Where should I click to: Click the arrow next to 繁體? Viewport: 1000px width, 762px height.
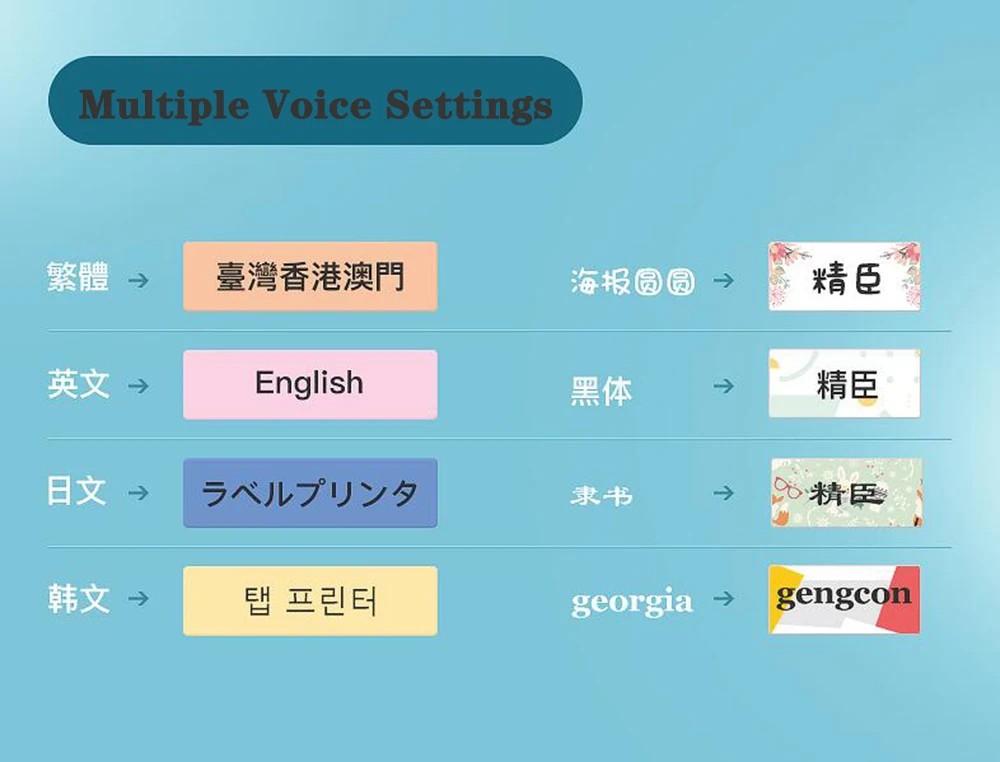click(x=138, y=280)
